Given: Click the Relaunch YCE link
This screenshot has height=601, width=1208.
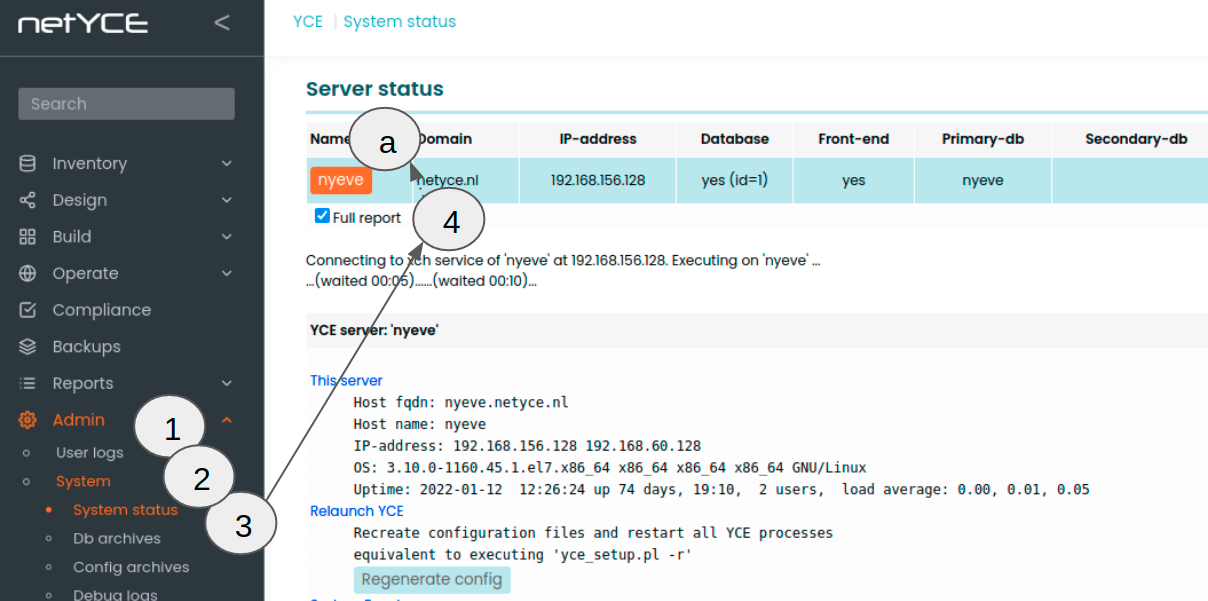Looking at the screenshot, I should [357, 511].
